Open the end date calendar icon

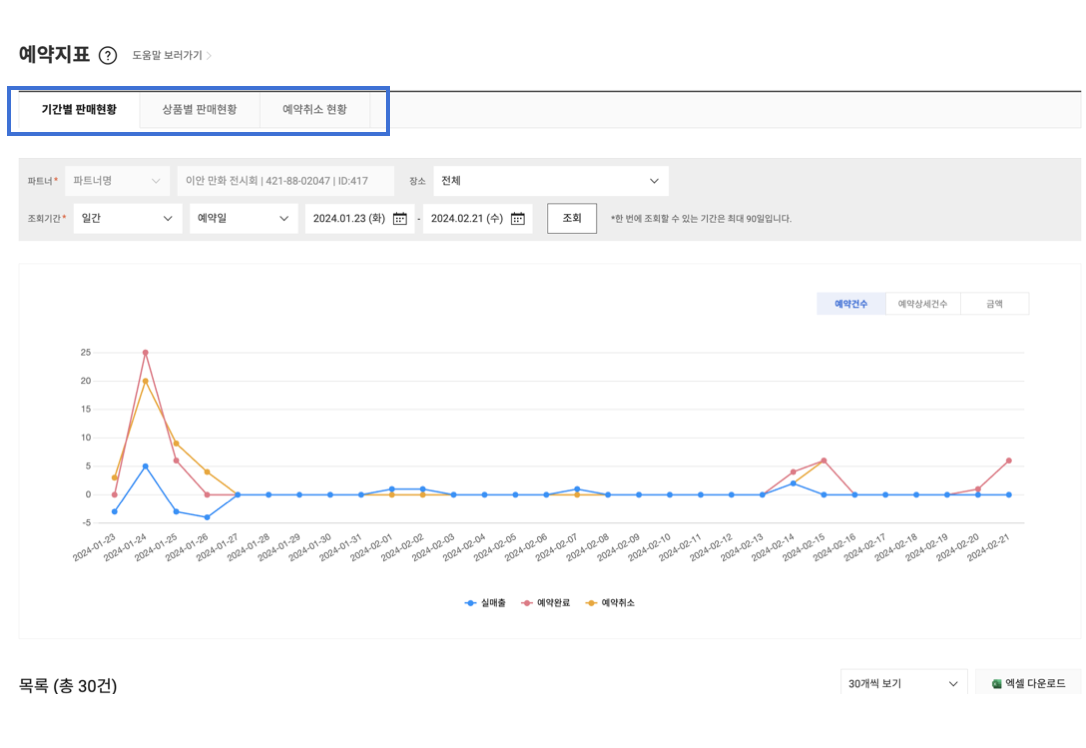point(518,219)
